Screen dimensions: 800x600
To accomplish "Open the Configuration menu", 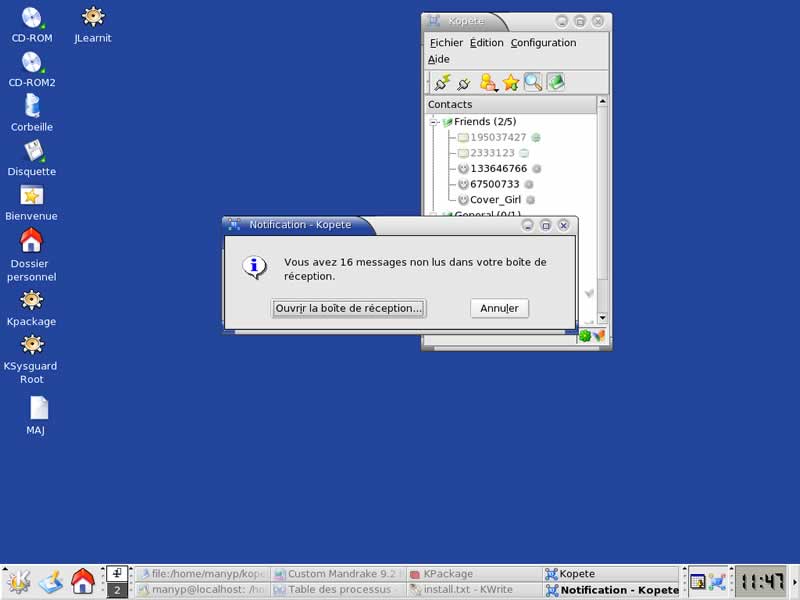I will [x=543, y=43].
